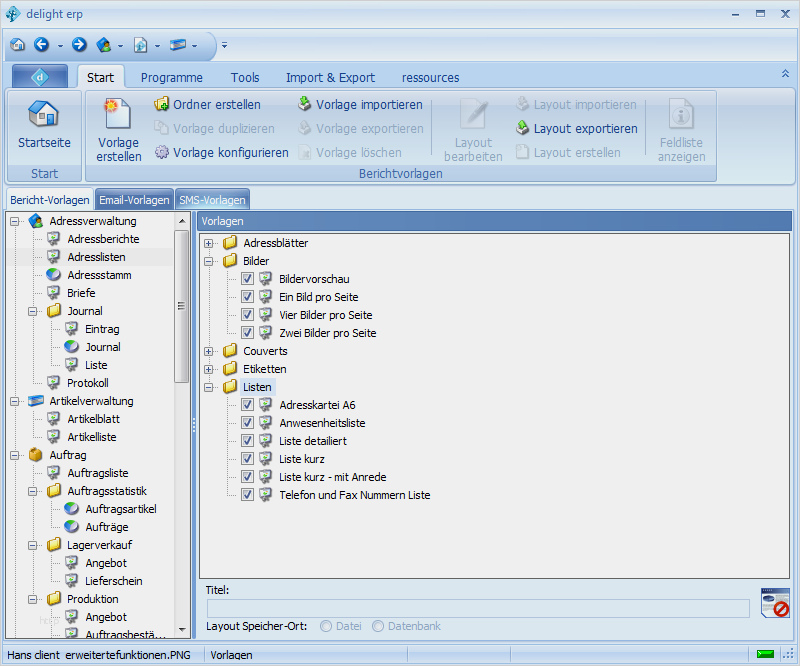800x666 pixels.
Task: Click the Adressstamm pie chart icon
Action: [54, 275]
